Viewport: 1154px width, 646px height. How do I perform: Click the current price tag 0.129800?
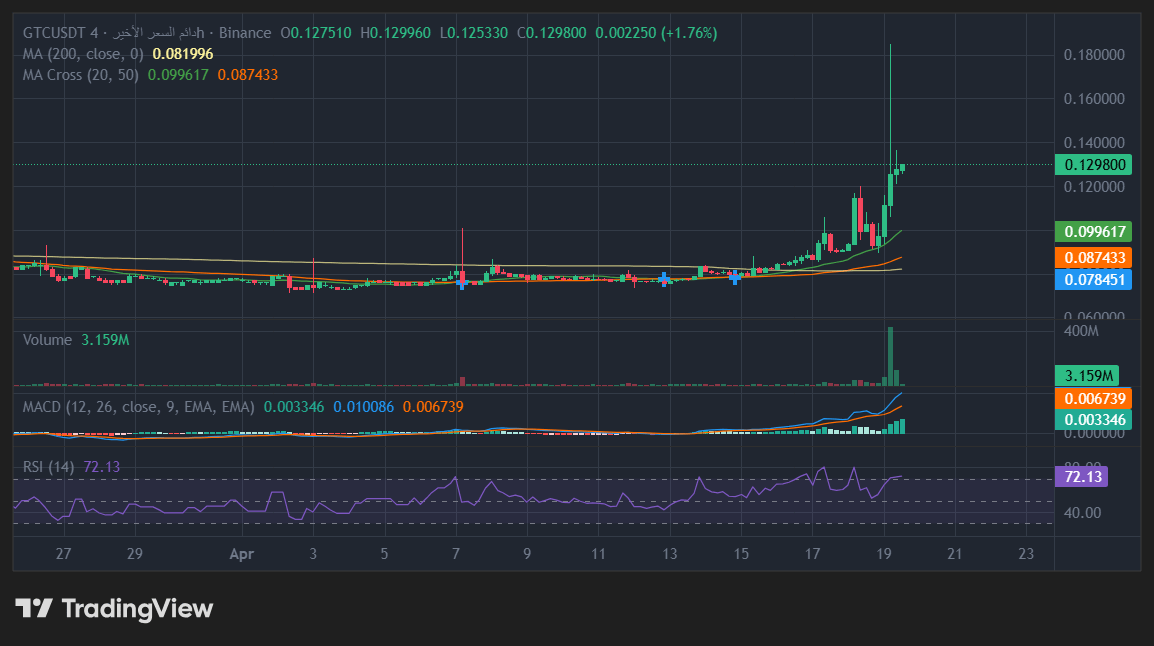point(1093,165)
